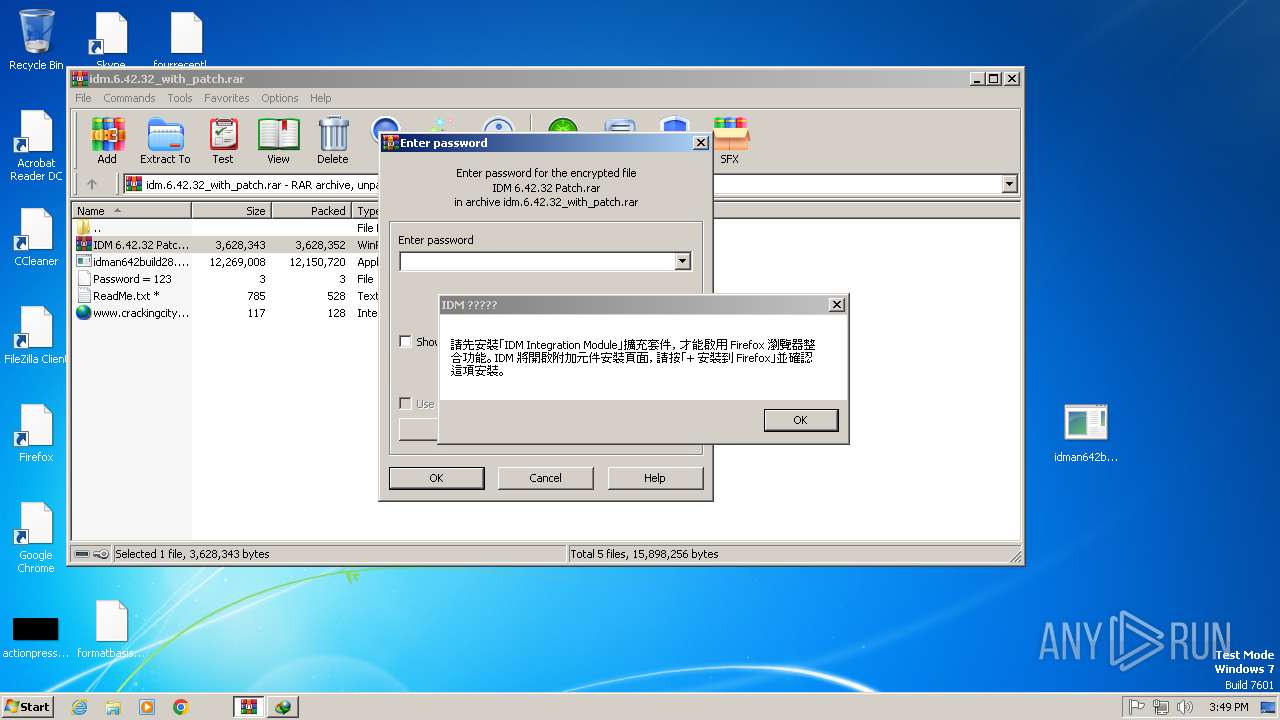Select the parent folder '..' row

[x=225, y=228]
